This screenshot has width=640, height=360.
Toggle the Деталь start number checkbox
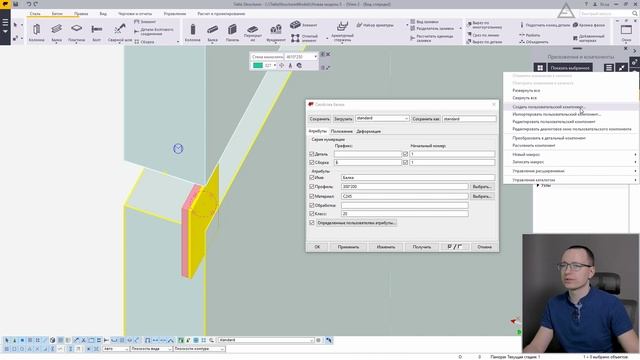point(405,154)
